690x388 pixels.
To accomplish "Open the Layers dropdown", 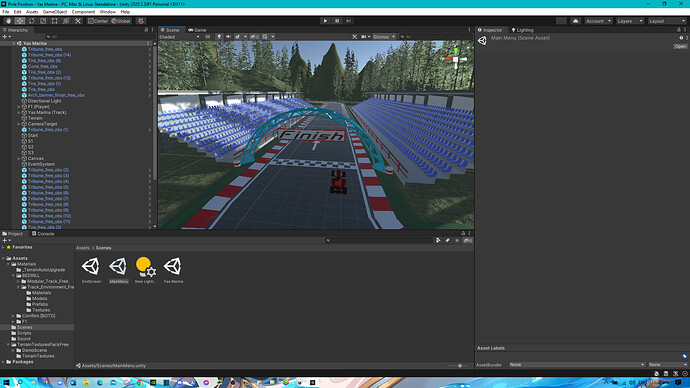I will click(630, 21).
